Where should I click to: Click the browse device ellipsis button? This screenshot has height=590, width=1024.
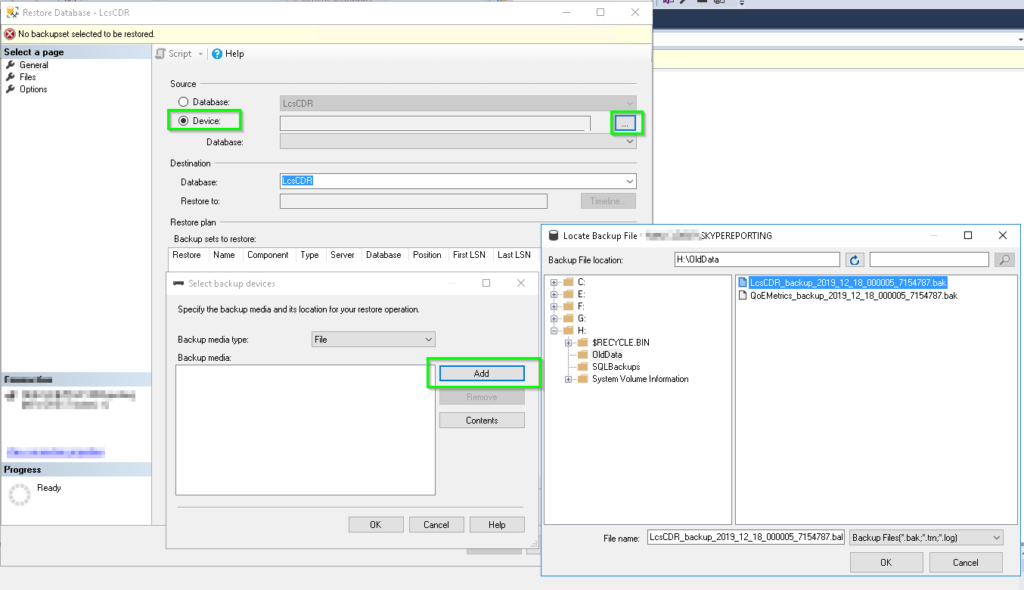625,123
